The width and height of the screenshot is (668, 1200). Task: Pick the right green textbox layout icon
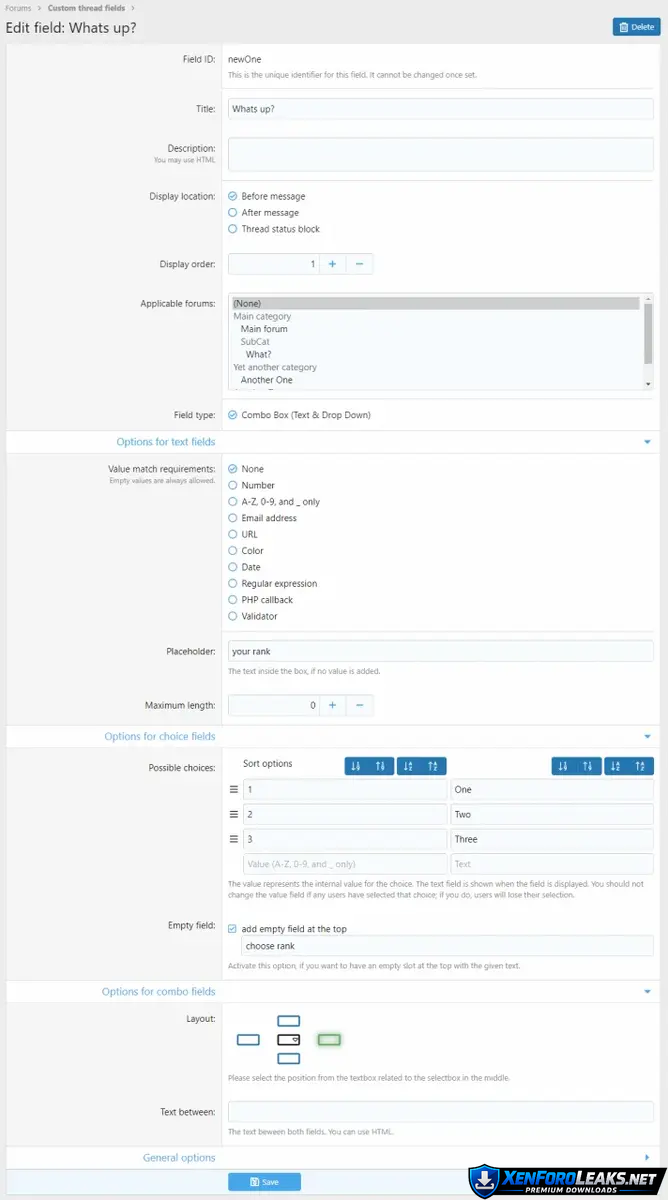(x=329, y=1040)
